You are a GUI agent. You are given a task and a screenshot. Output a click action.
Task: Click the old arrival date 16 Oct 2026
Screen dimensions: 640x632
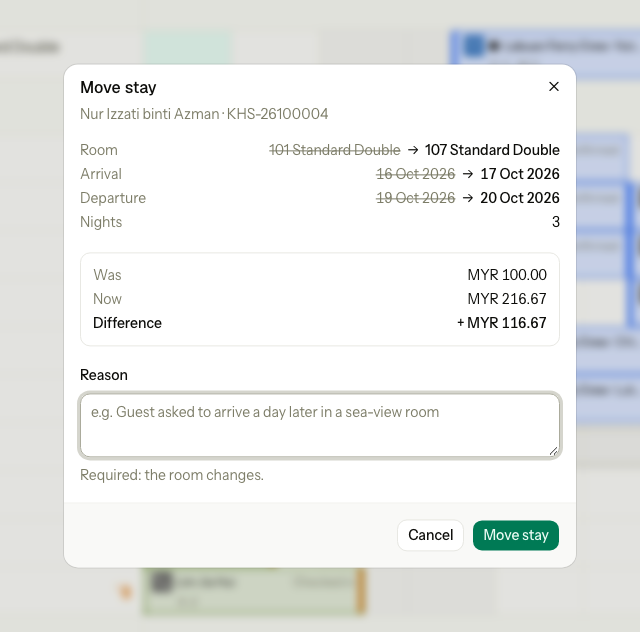tap(415, 174)
